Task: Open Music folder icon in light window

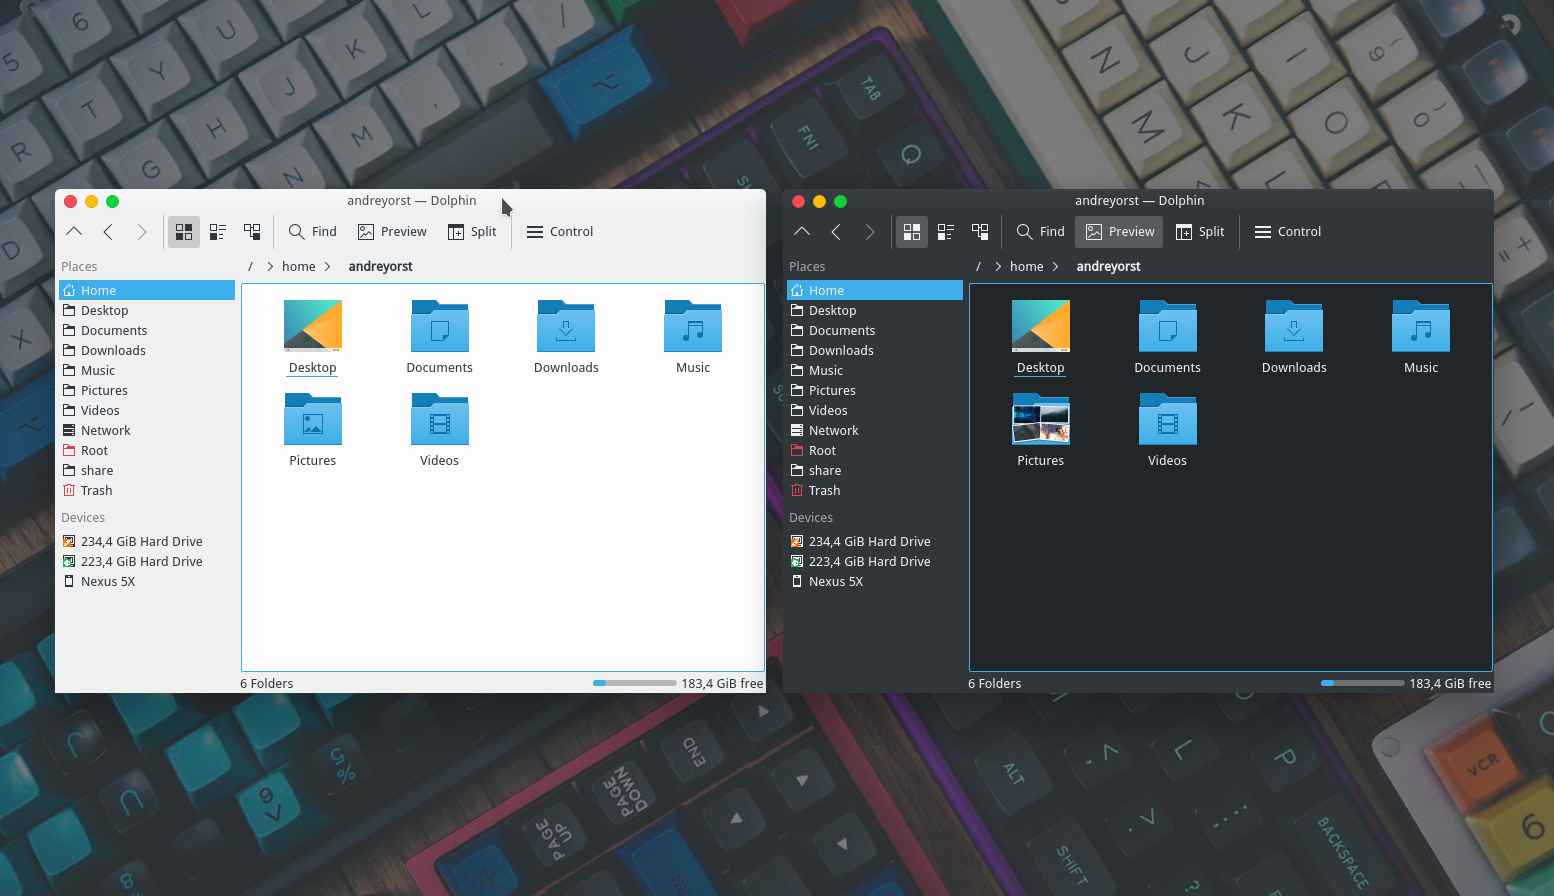Action: click(693, 326)
